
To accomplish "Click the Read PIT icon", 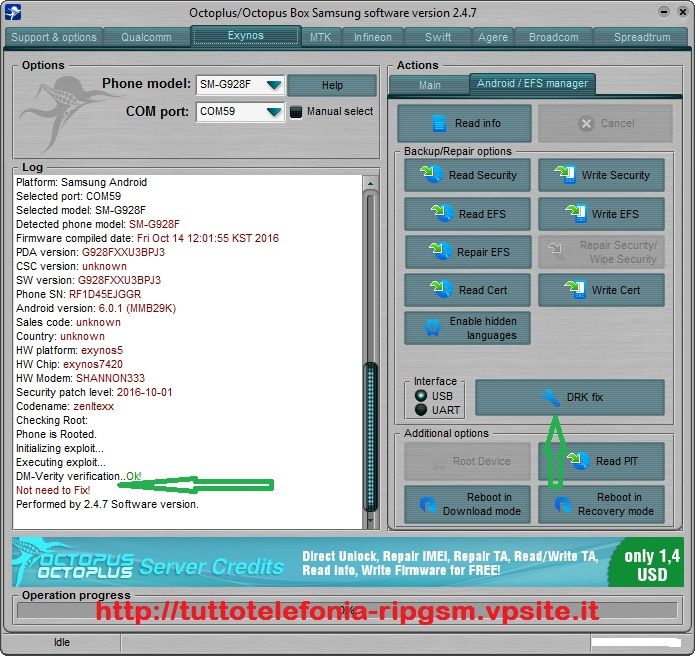I will coord(578,461).
